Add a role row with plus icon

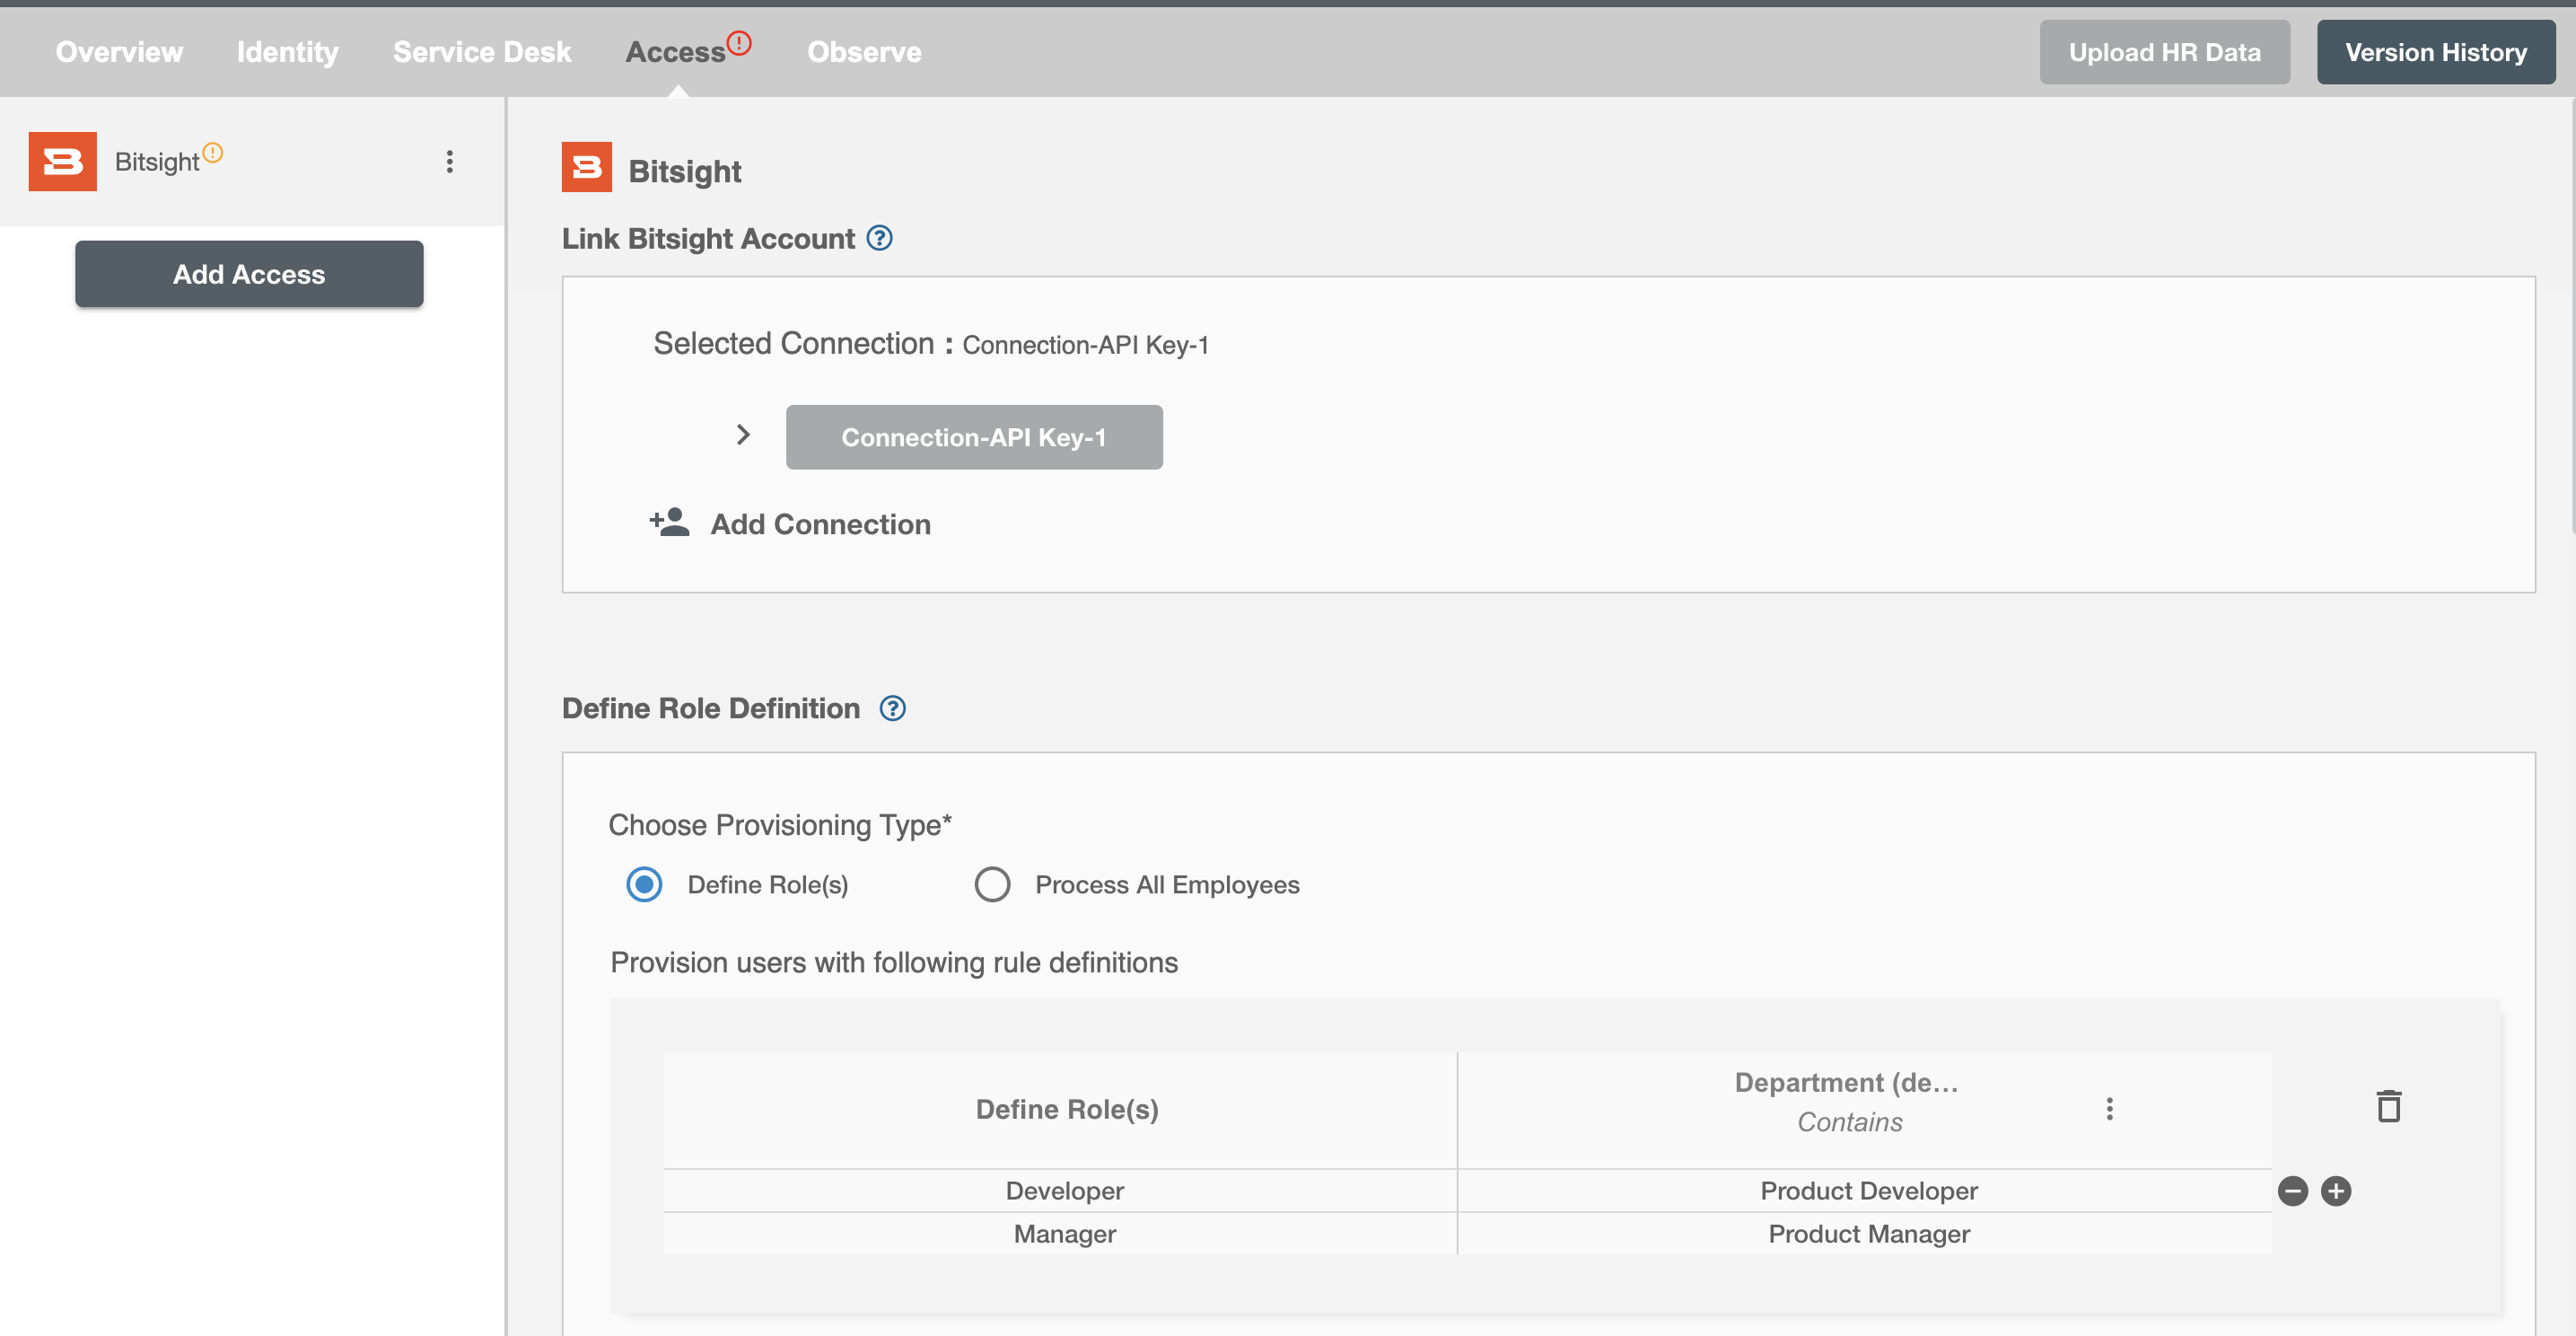[x=2336, y=1191]
